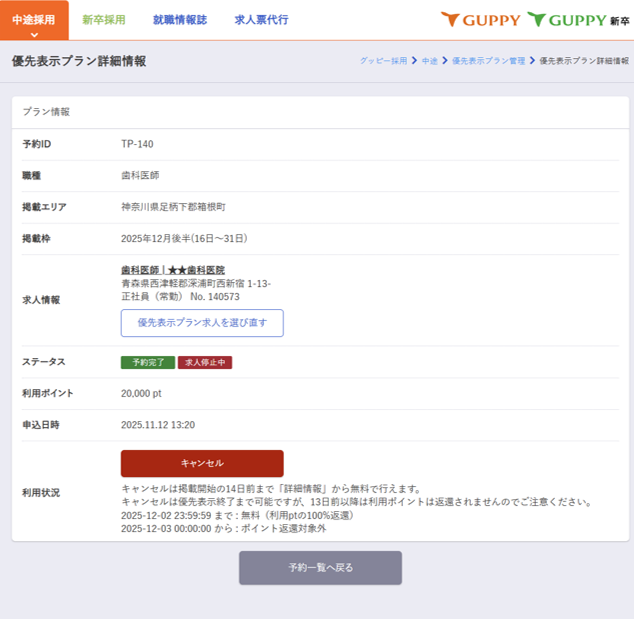Select the 求人票代行 tab
This screenshot has width=634, height=619.
click(x=261, y=19)
